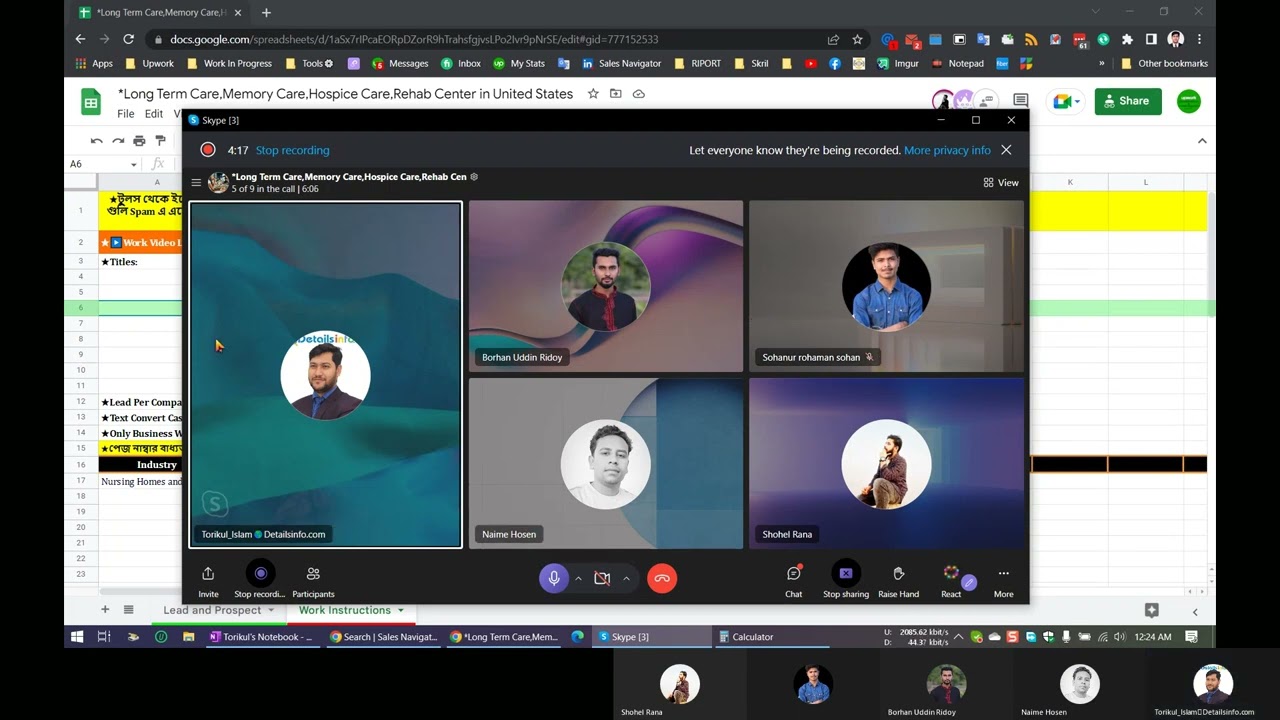
Task: Change the call layout with View button
Action: 1001,183
